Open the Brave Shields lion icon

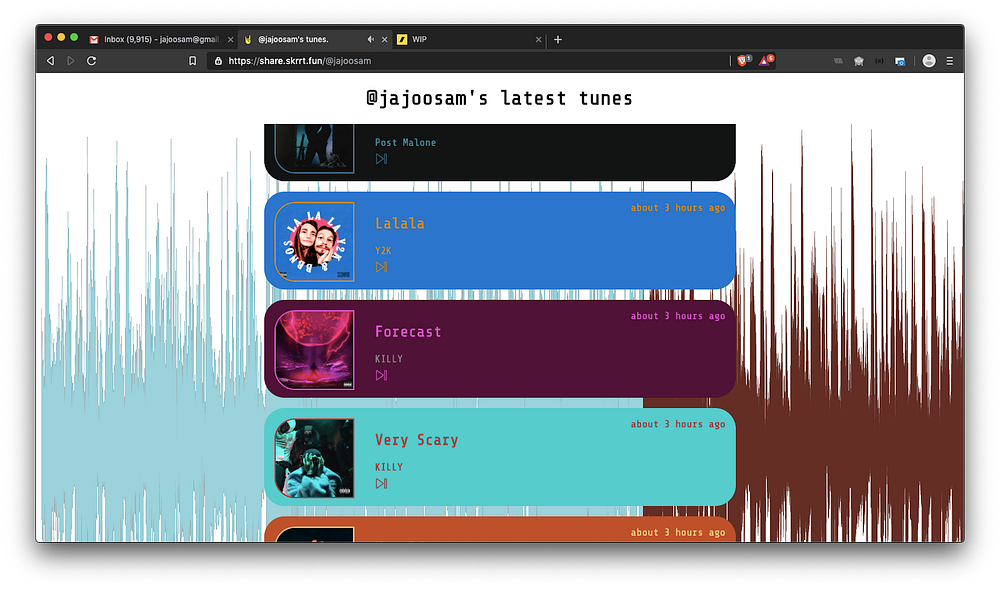point(743,61)
